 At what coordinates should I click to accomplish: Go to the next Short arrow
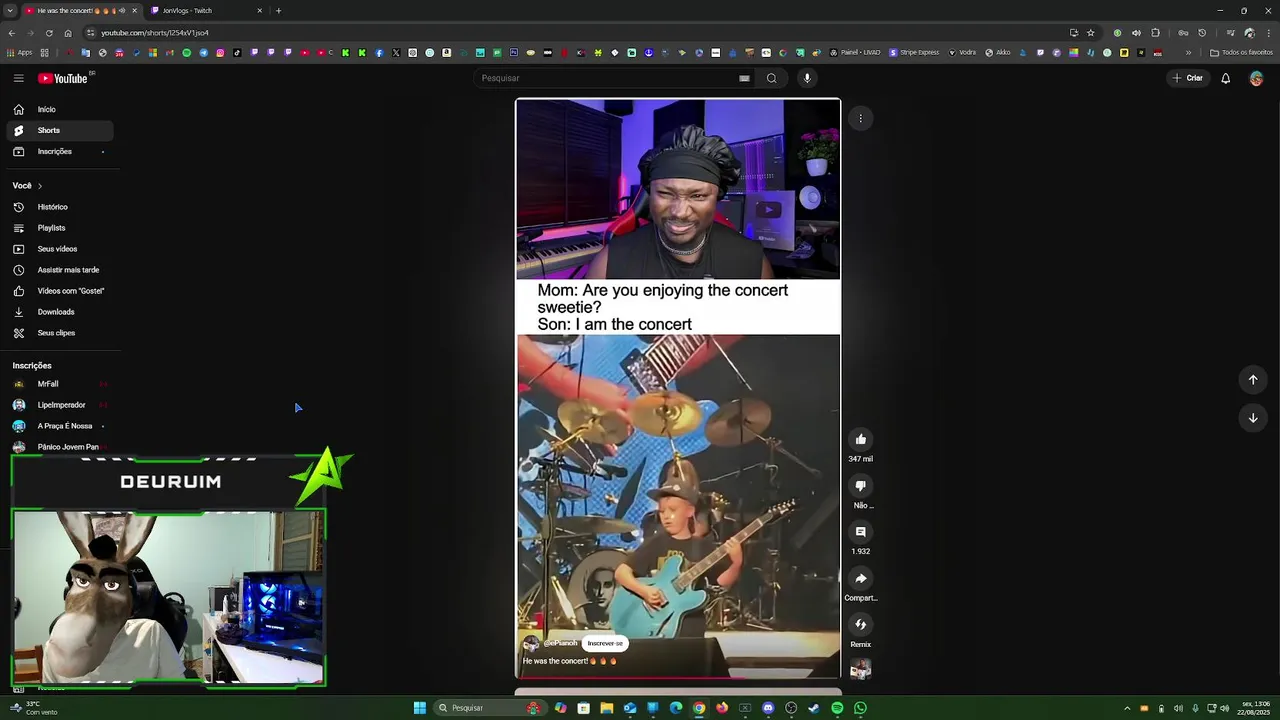click(1252, 418)
